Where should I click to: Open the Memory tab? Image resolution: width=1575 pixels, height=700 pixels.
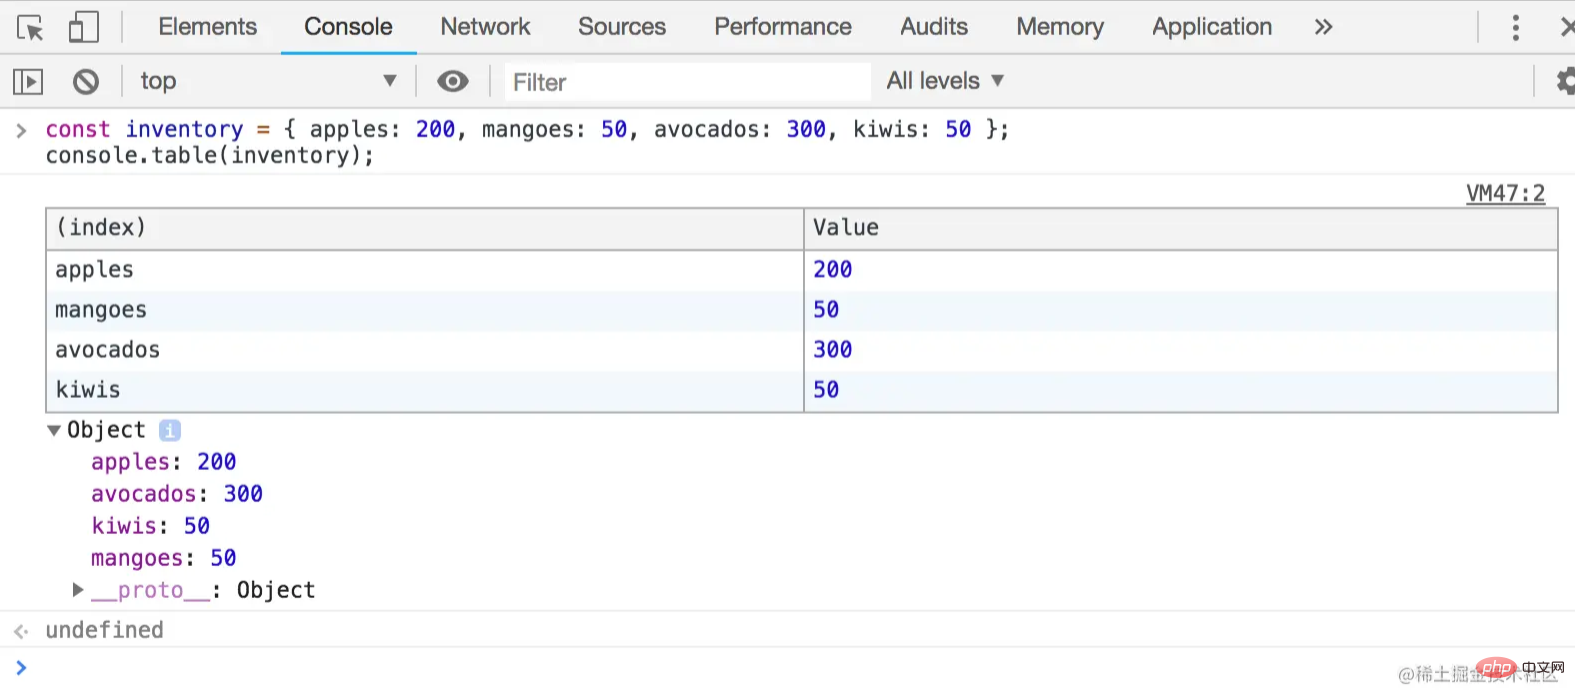1060,27
